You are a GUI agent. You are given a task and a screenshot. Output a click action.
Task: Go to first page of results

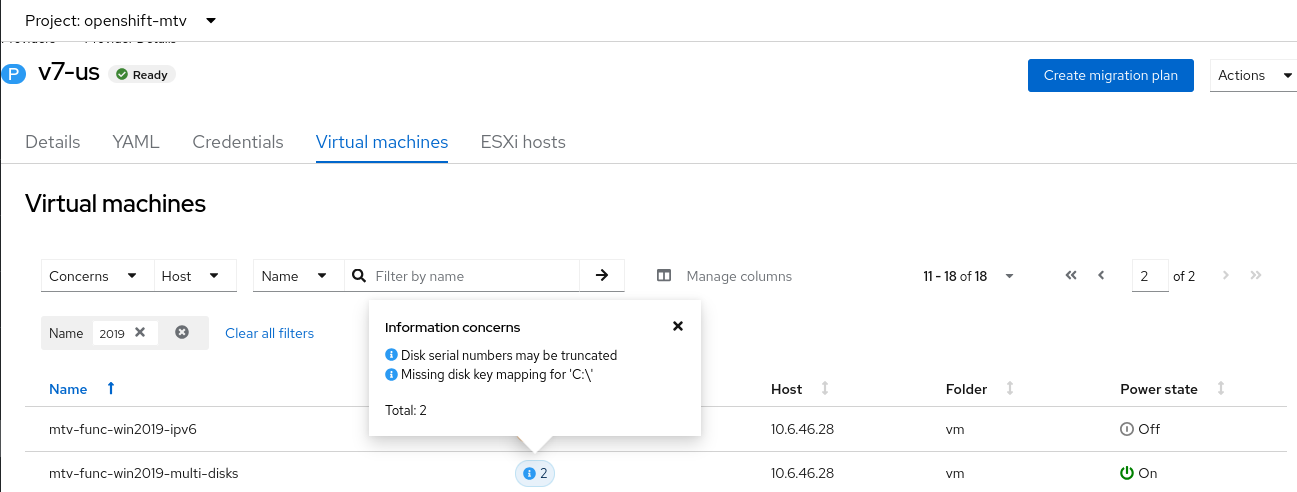point(1071,276)
